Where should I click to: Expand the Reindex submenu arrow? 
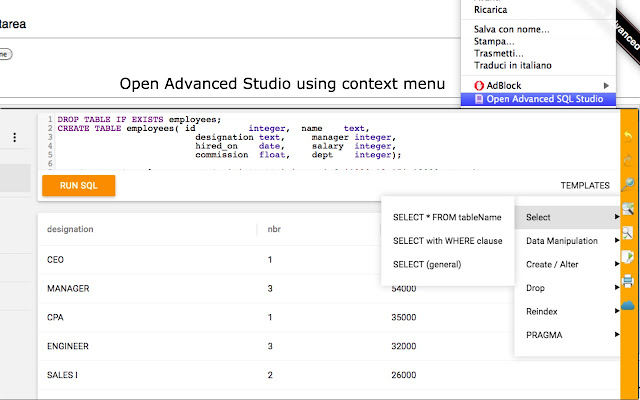[617, 311]
